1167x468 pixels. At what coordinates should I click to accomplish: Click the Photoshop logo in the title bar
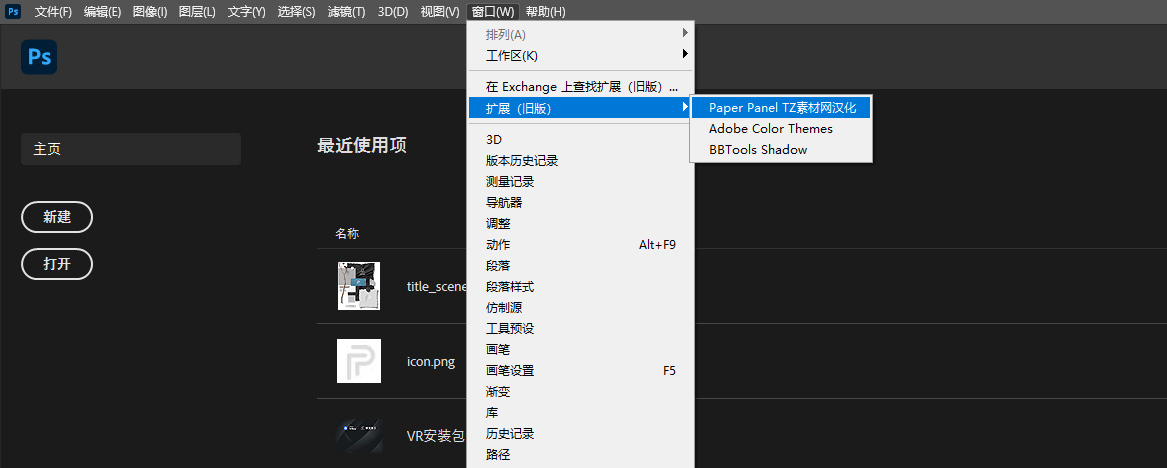[x=13, y=11]
